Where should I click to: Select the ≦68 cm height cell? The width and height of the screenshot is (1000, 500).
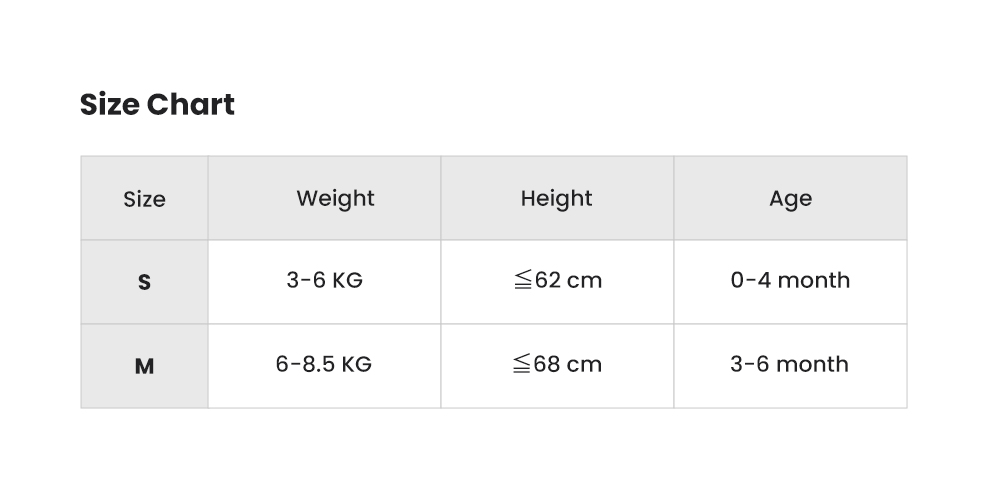(x=556, y=364)
